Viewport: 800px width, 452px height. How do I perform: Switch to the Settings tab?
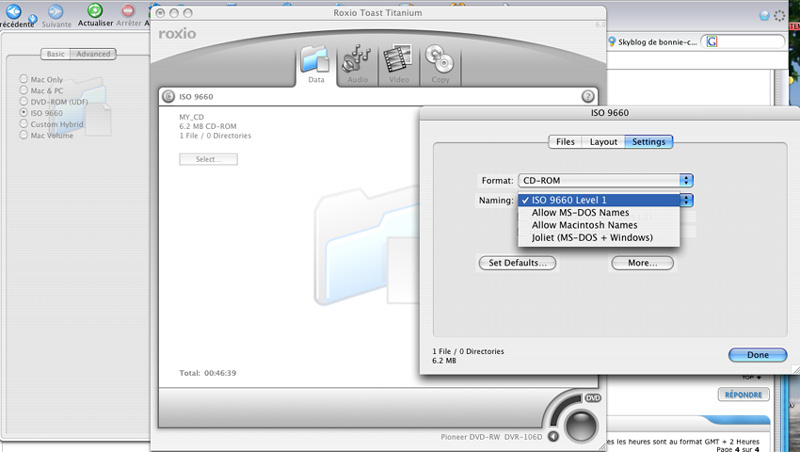pyautogui.click(x=648, y=142)
